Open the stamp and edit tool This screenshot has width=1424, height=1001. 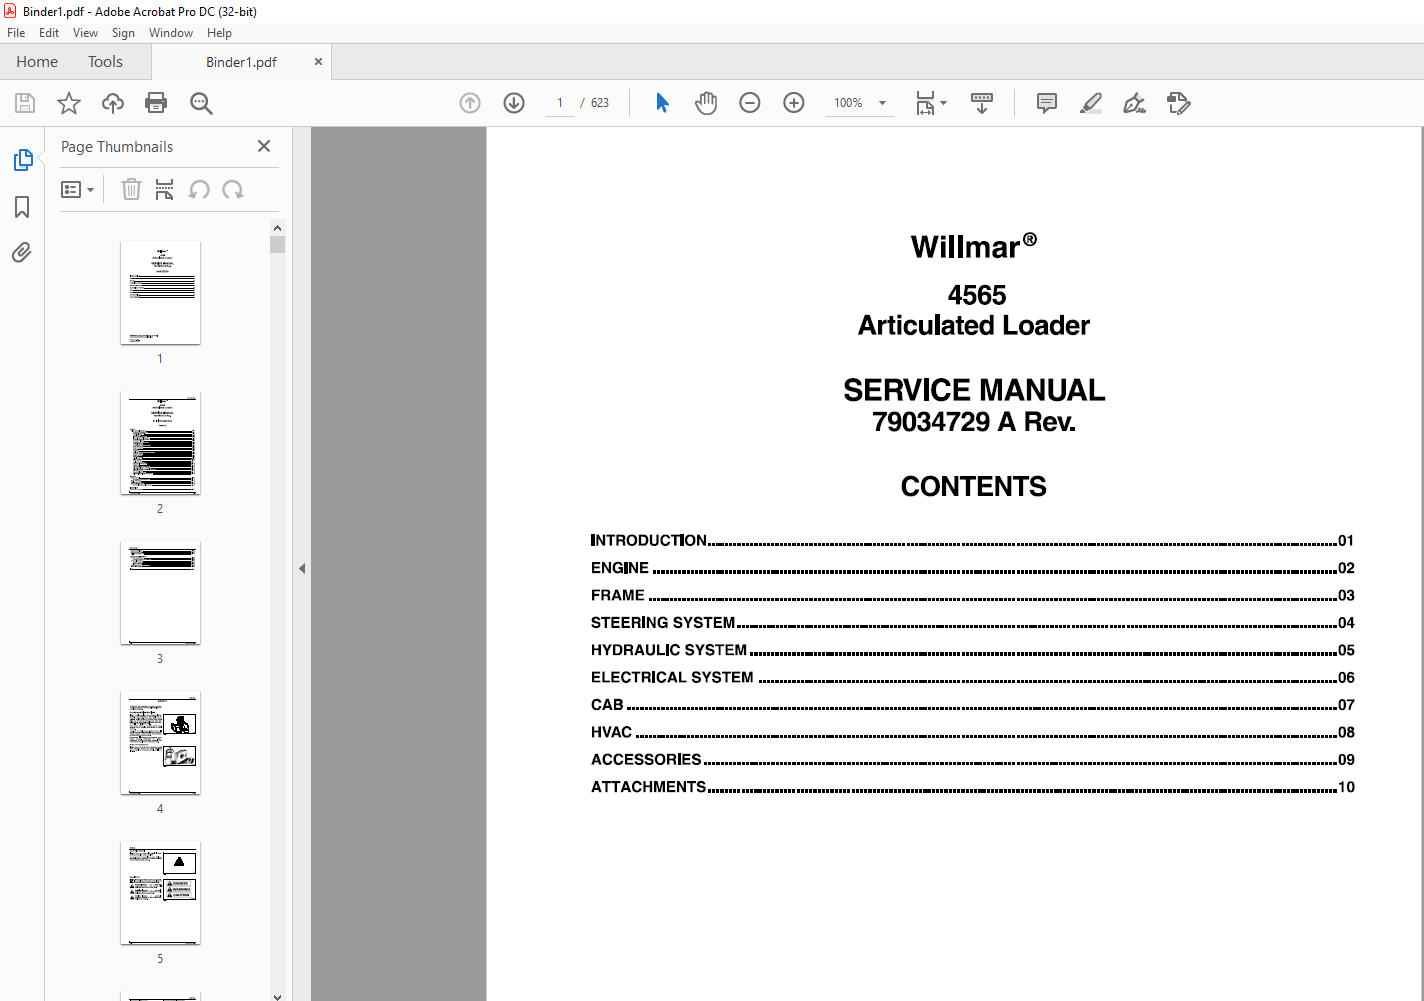click(1179, 103)
